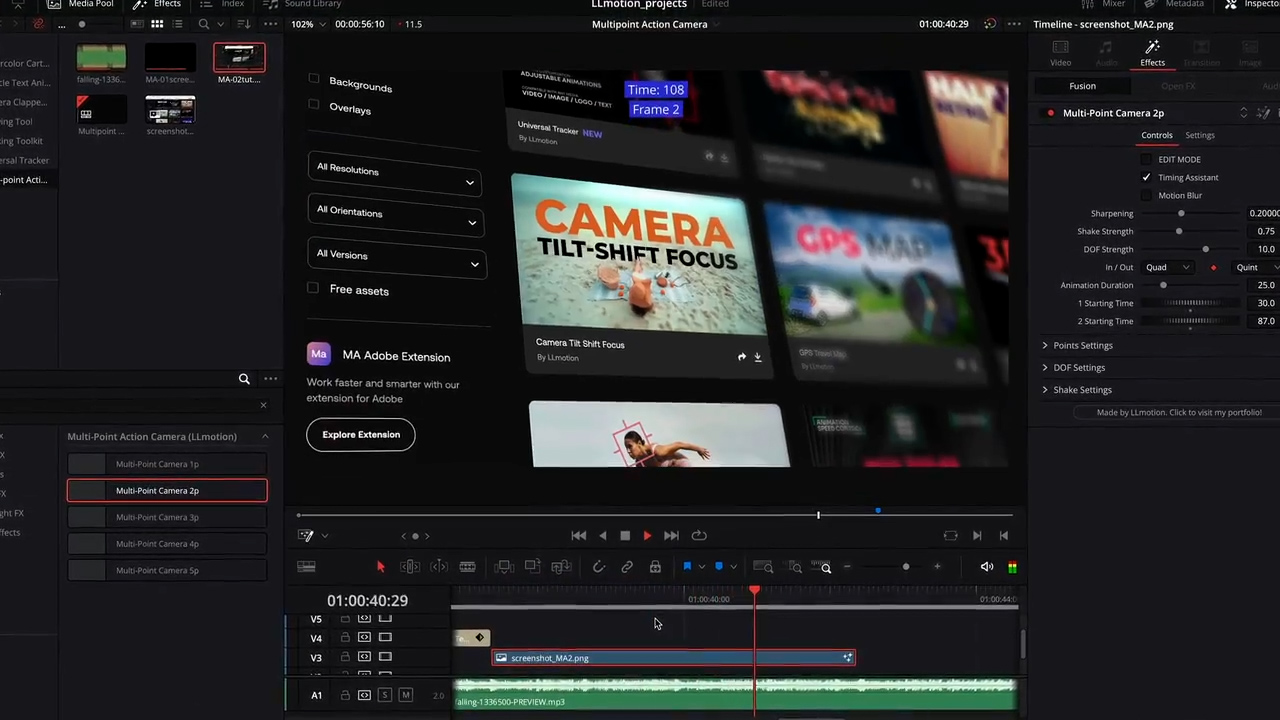Click the red keyframe diamond for In / Out
The image size is (1280, 720).
(x=1214, y=268)
